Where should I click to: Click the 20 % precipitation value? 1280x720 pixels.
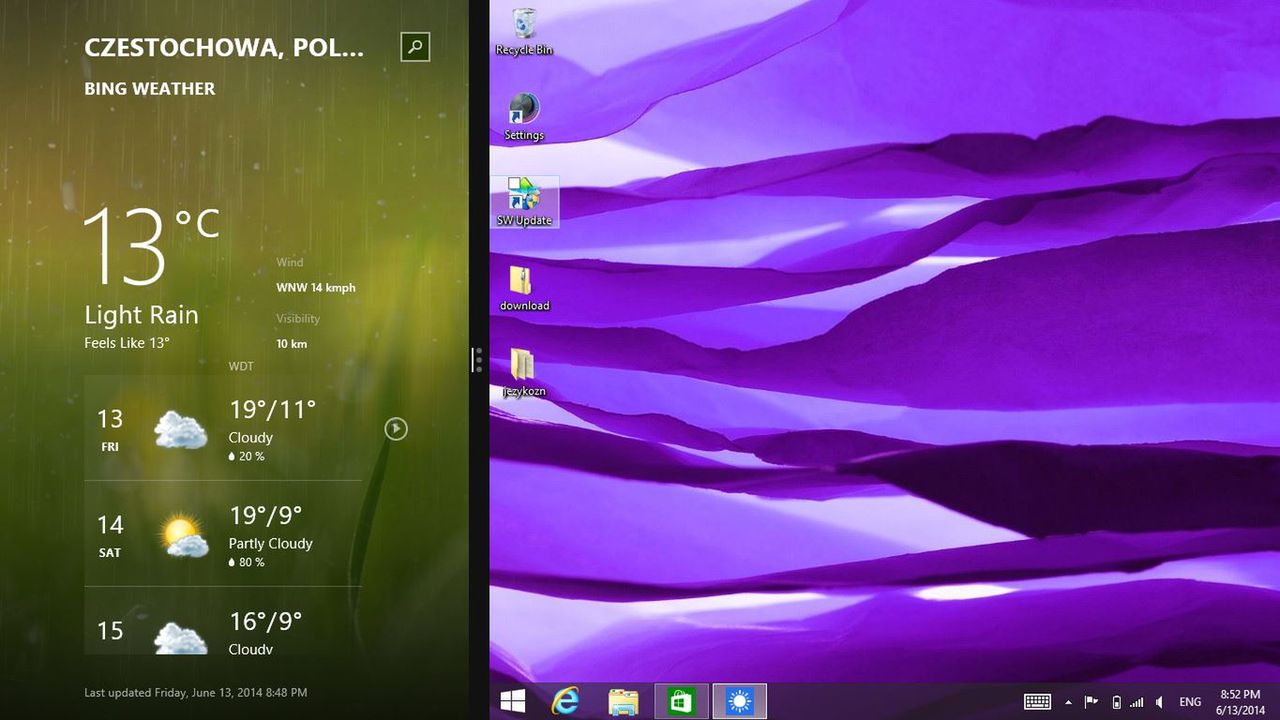tap(247, 456)
